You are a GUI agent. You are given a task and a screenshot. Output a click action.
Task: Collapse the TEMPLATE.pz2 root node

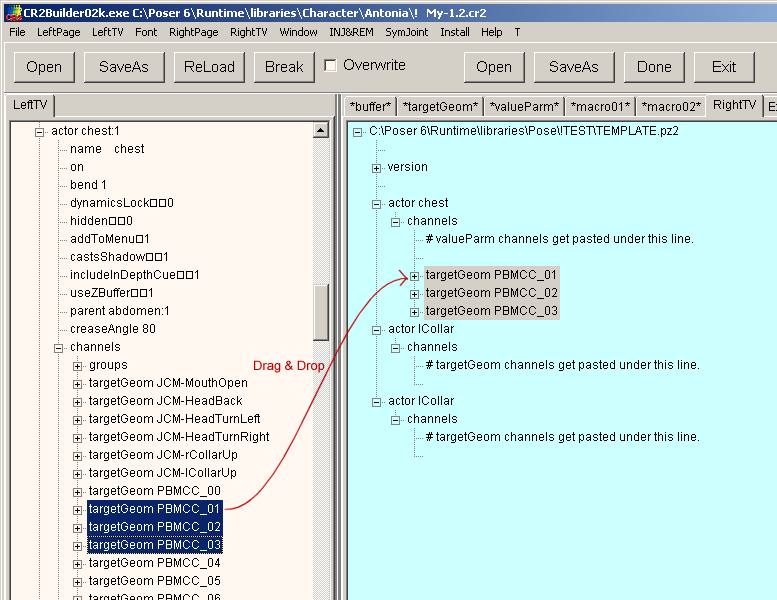coord(357,132)
